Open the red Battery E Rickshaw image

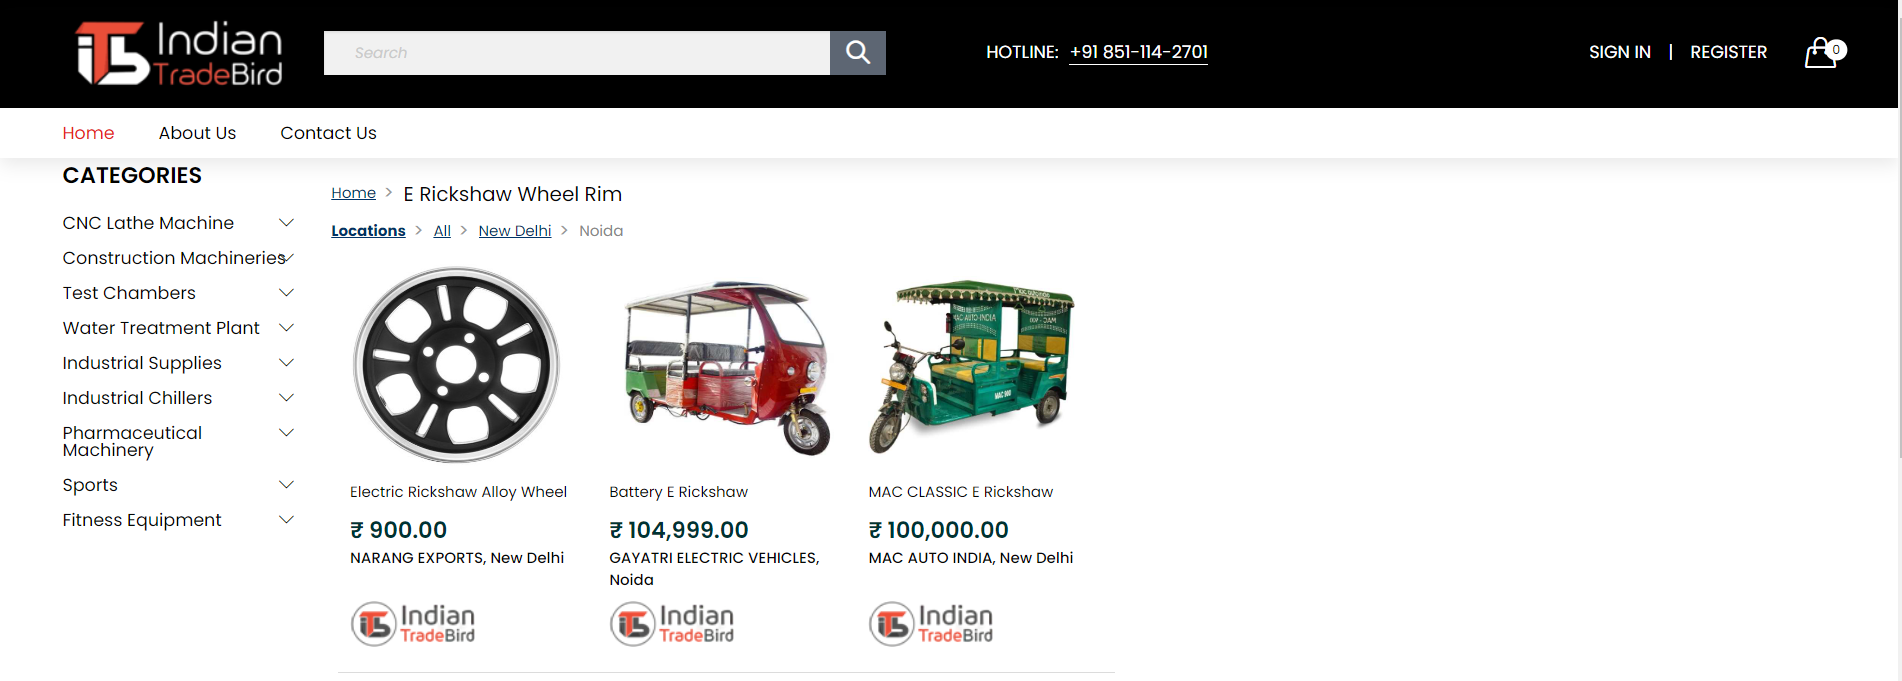[726, 367]
